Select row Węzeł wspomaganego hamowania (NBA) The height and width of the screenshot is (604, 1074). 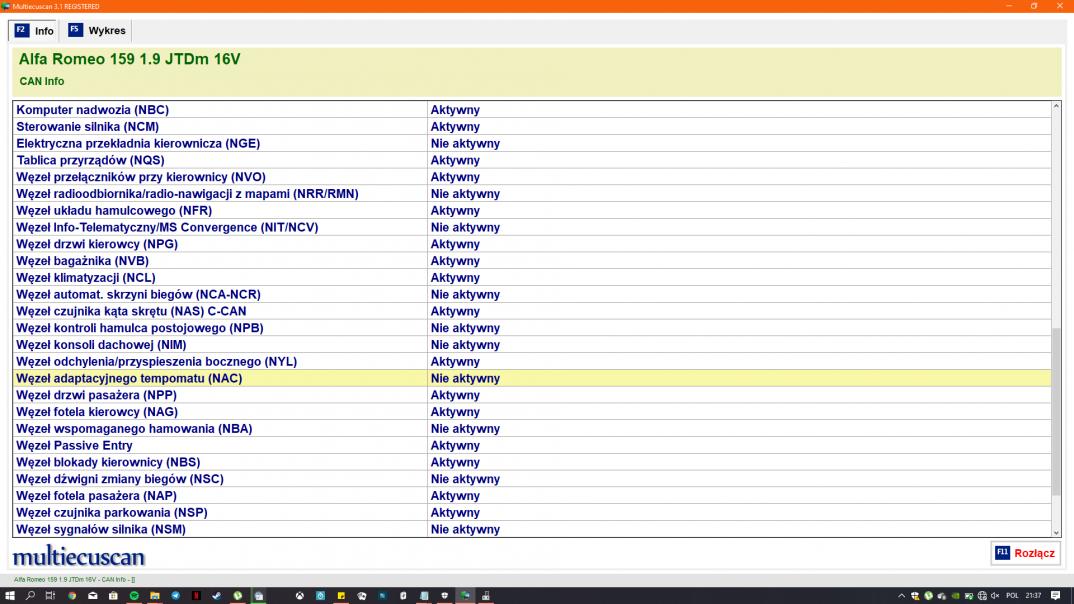(x=532, y=429)
